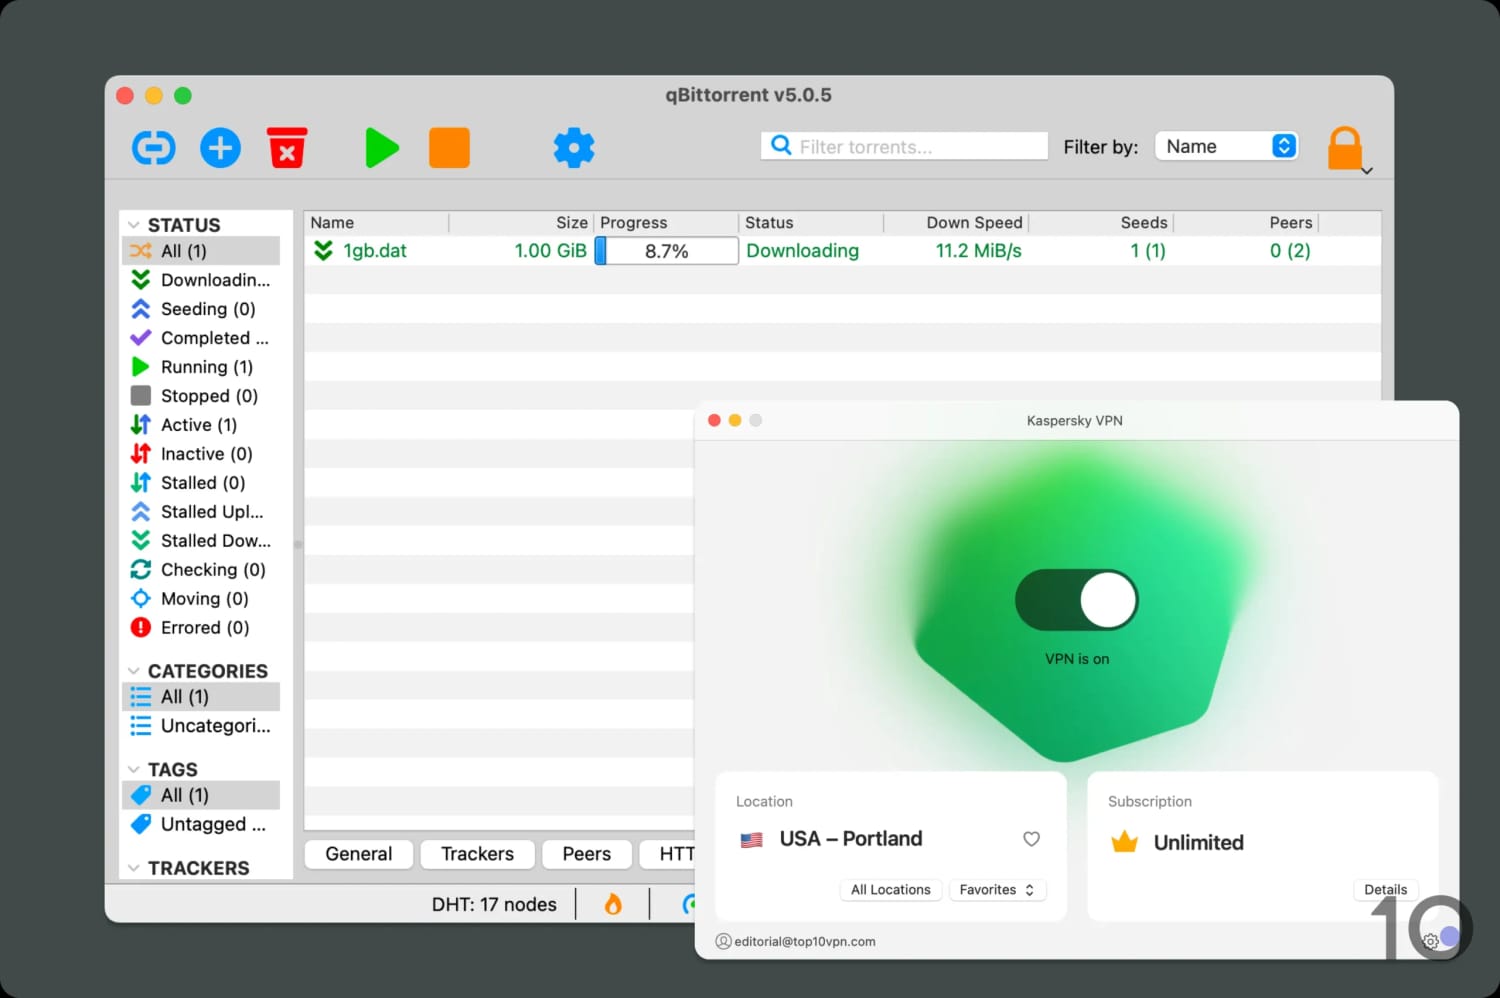Open the Peers tab
1500x998 pixels.
586,854
